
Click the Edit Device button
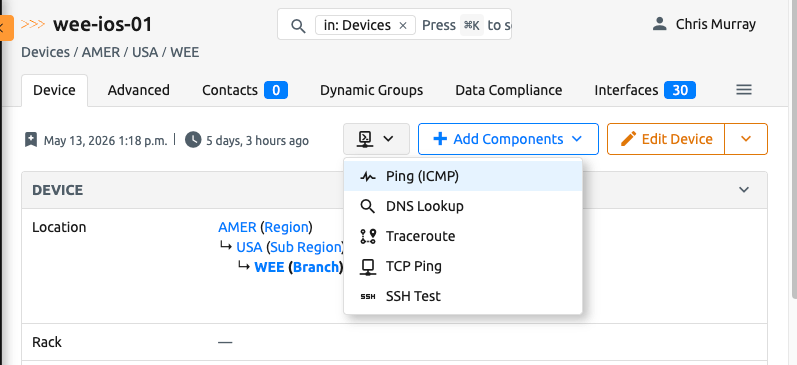coord(666,139)
